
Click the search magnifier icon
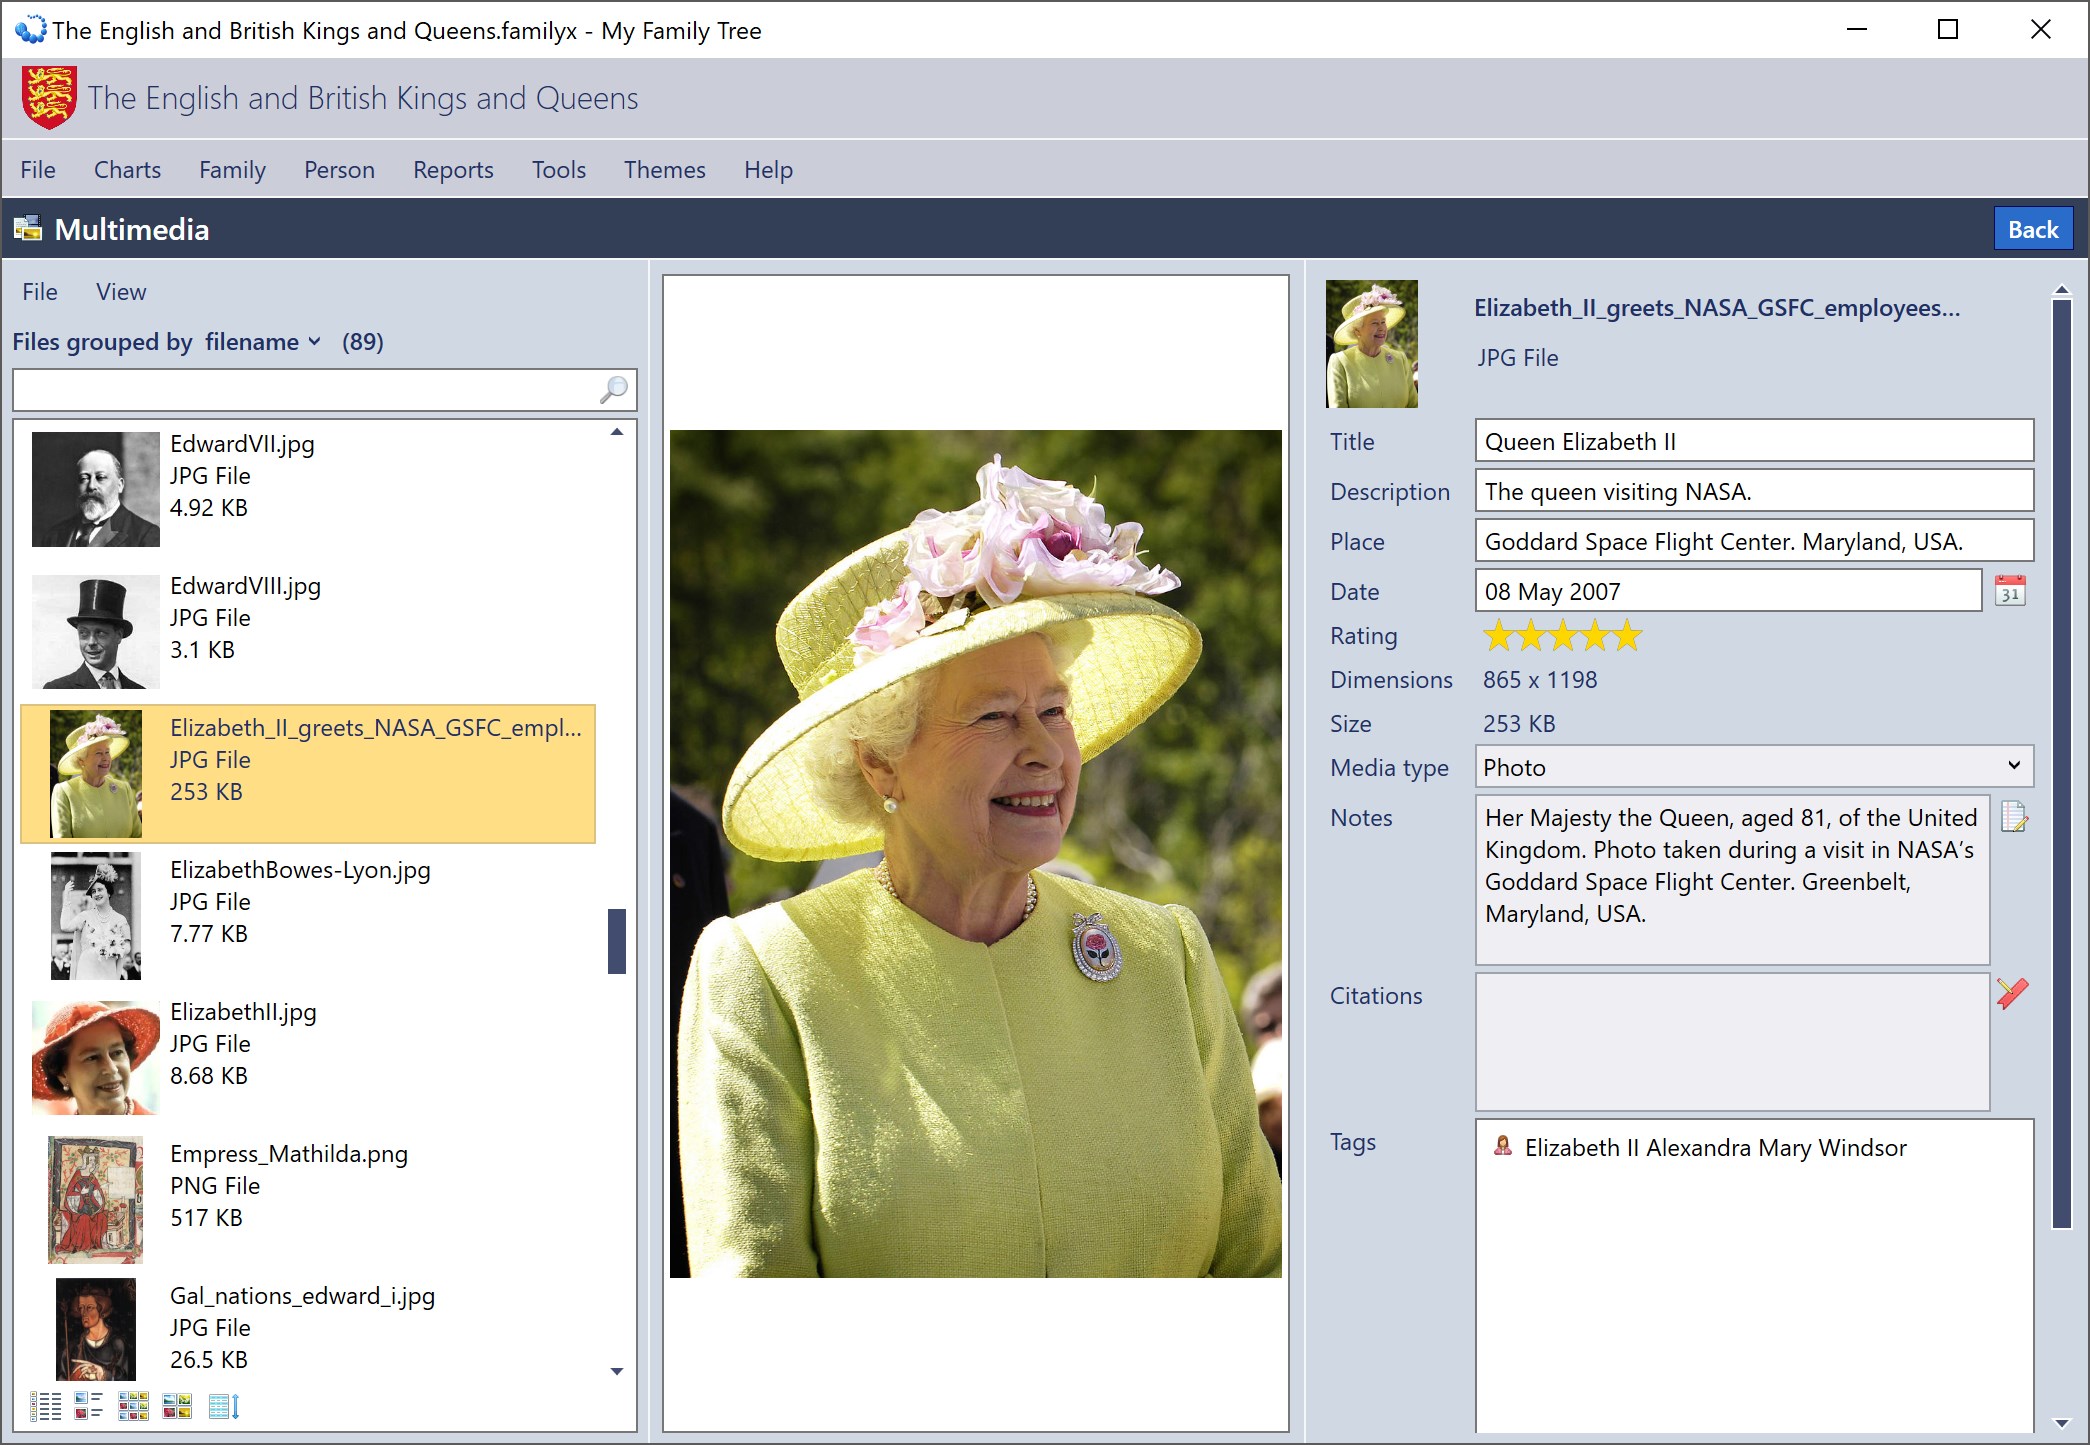coord(614,390)
